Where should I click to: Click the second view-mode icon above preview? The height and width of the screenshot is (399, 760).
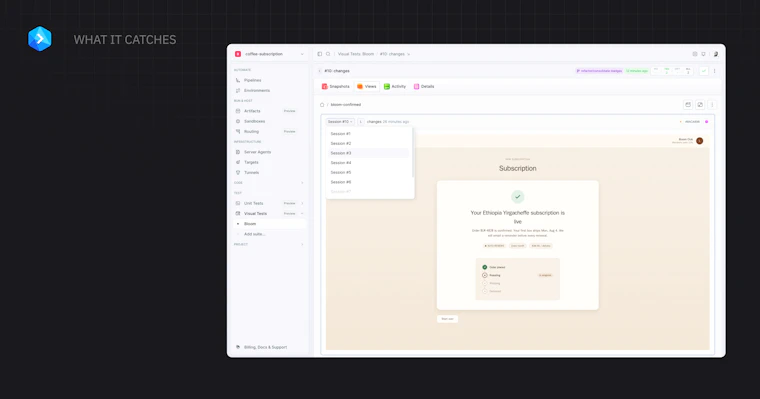[700, 105]
